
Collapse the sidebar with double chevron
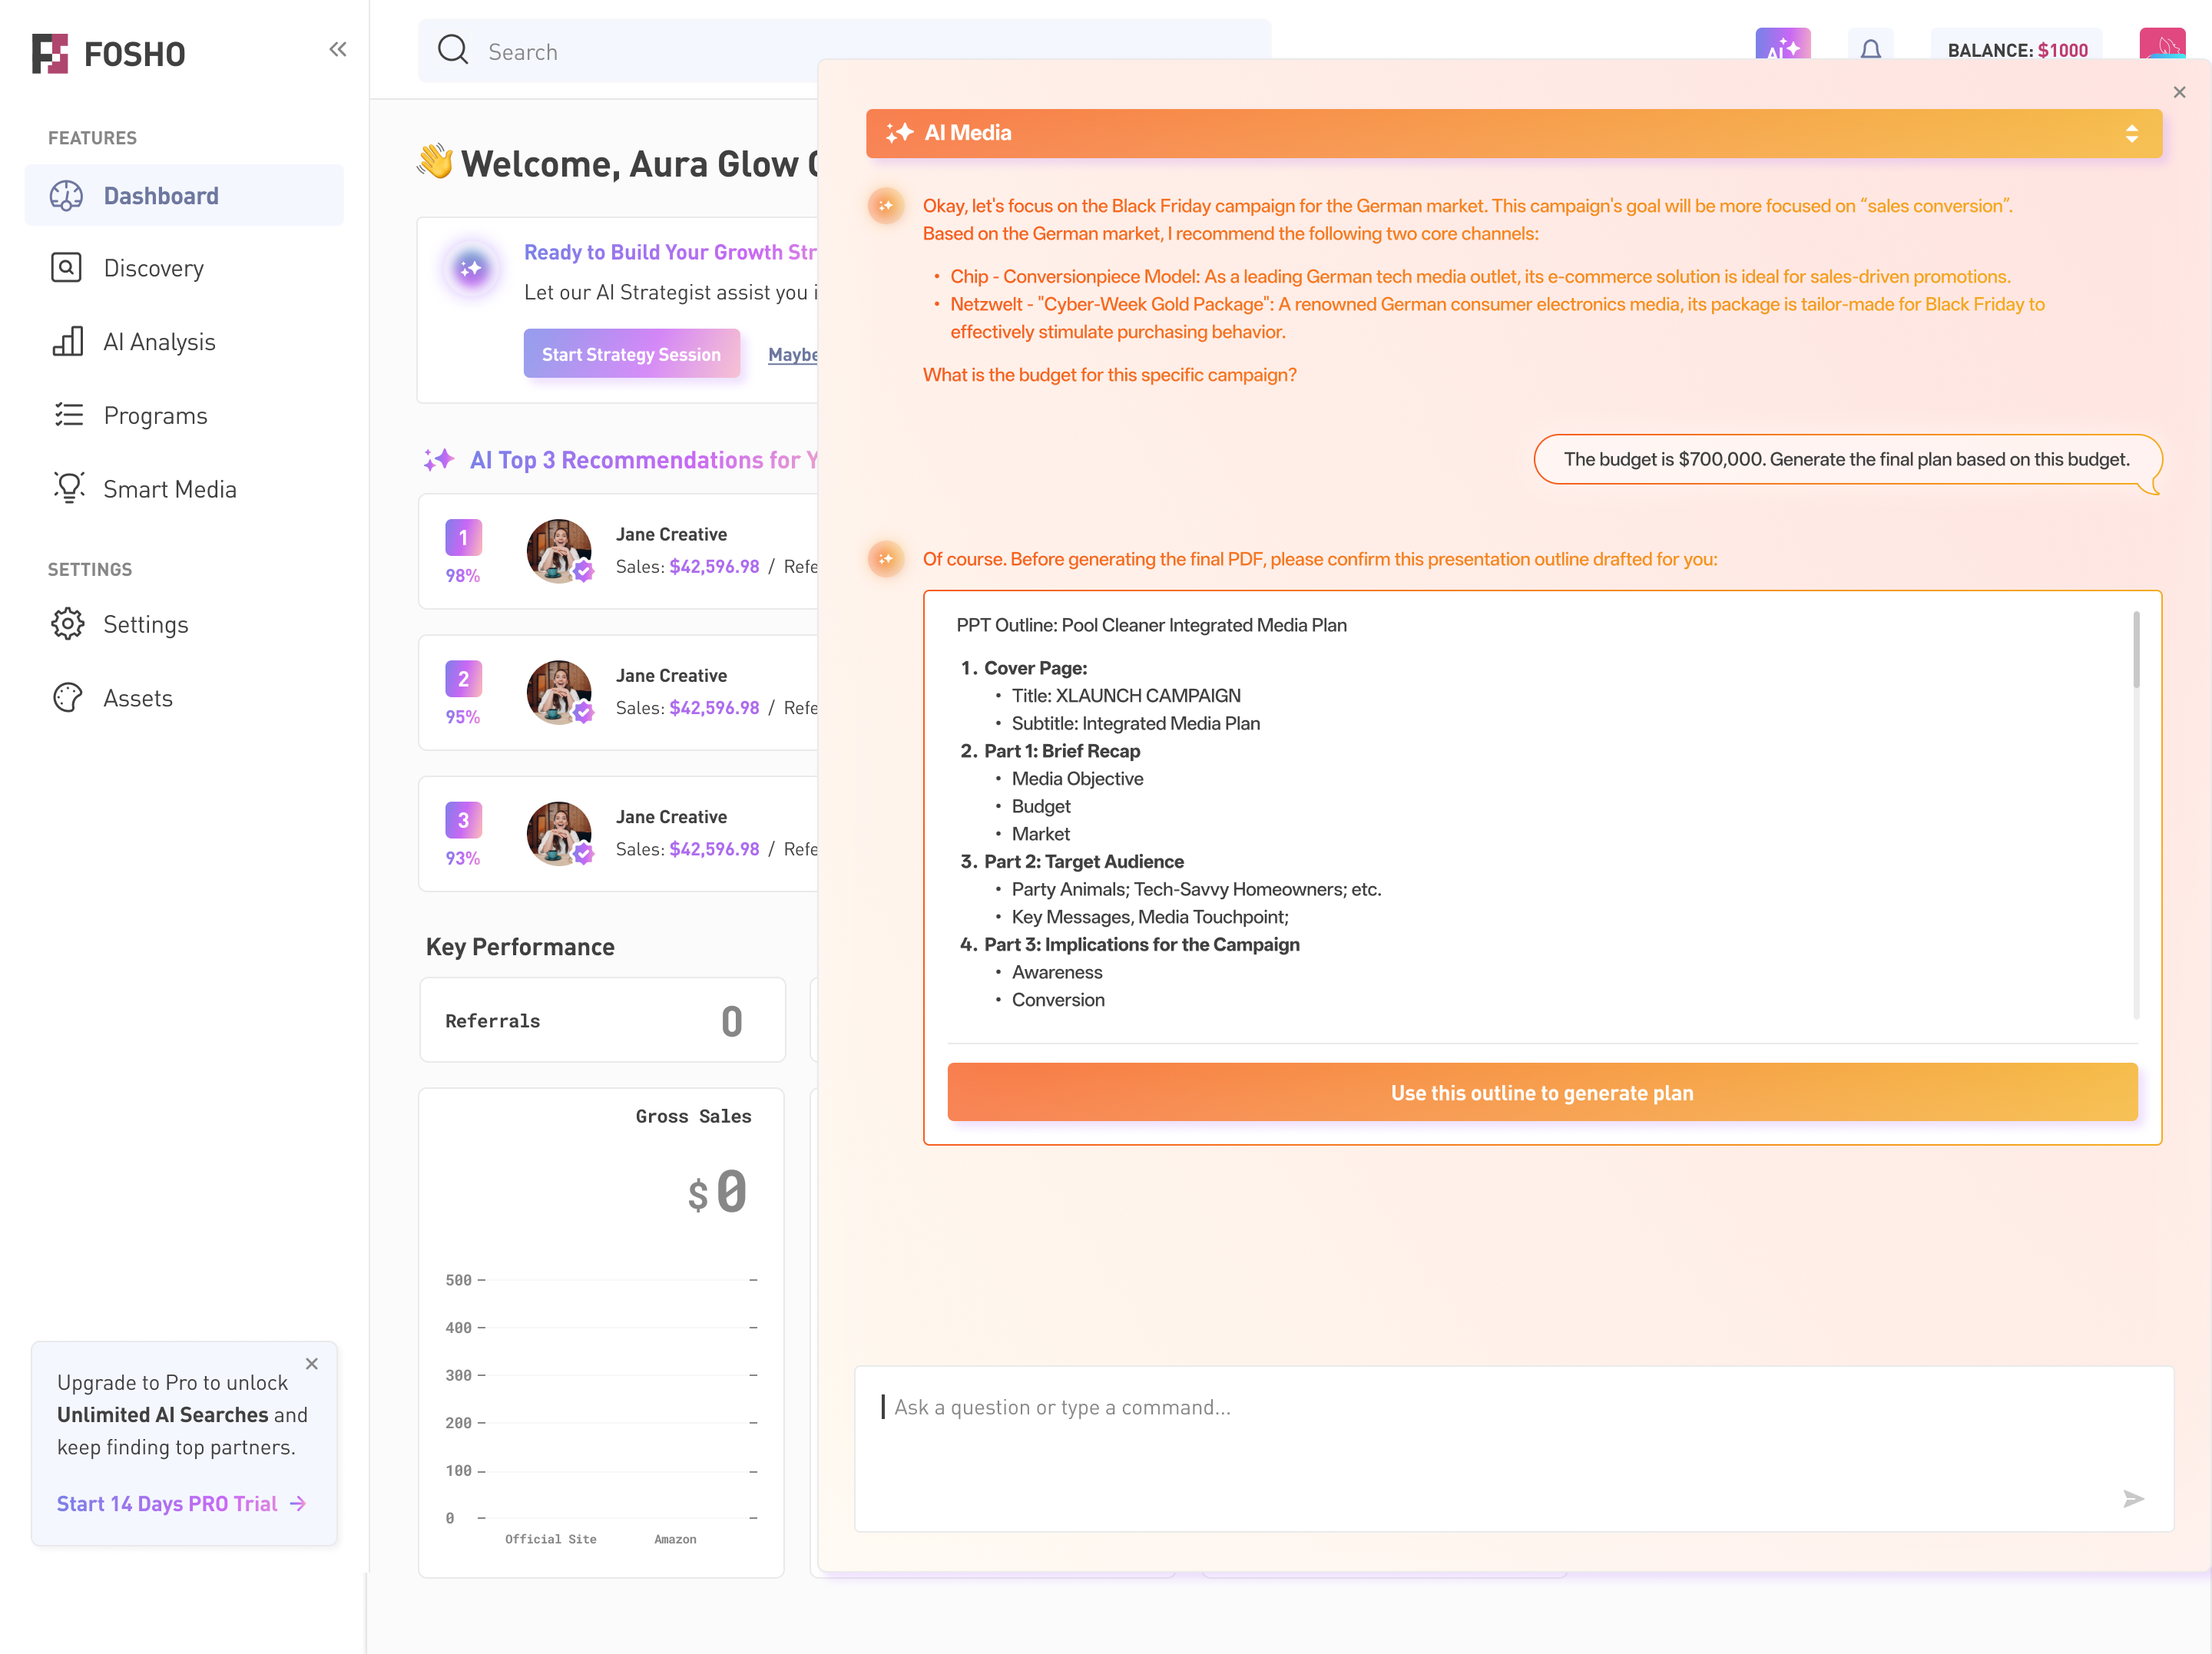point(338,49)
